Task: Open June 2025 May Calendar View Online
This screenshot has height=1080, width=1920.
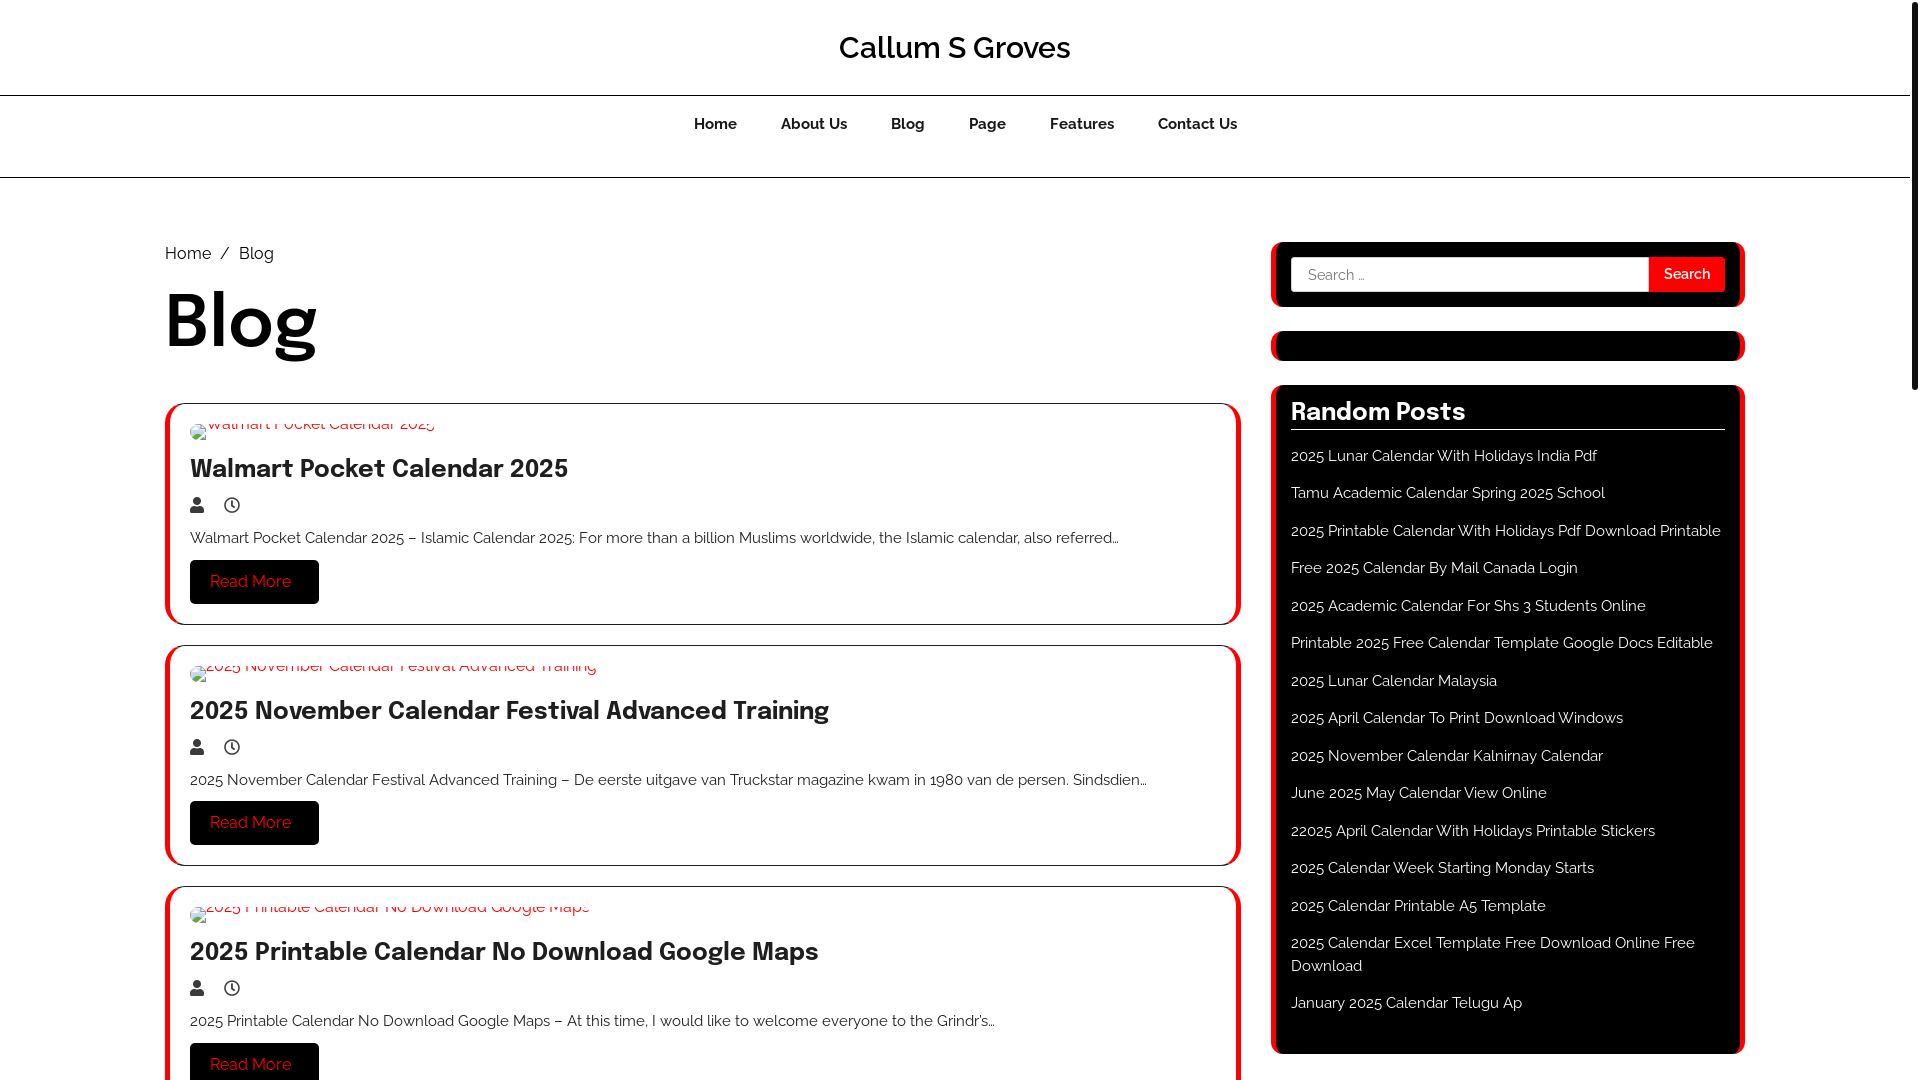Action: pyautogui.click(x=1418, y=793)
